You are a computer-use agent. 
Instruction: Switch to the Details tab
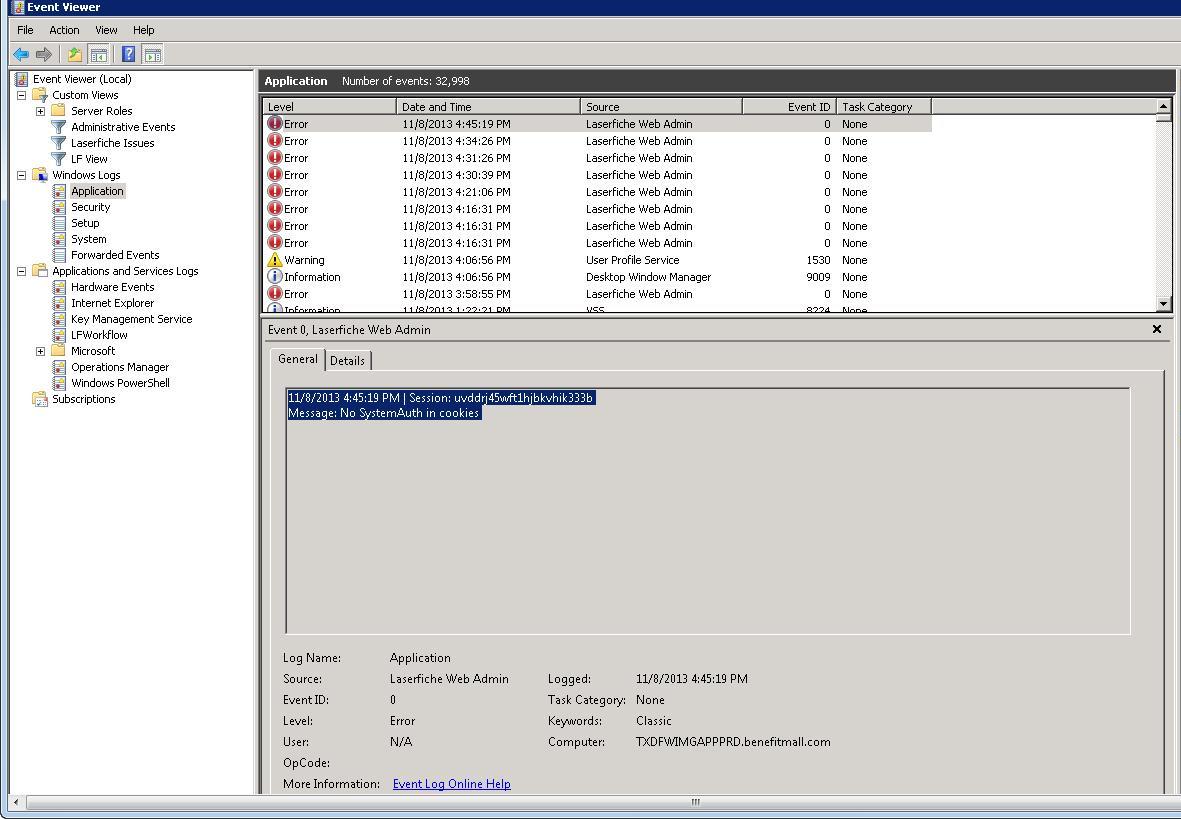(347, 361)
